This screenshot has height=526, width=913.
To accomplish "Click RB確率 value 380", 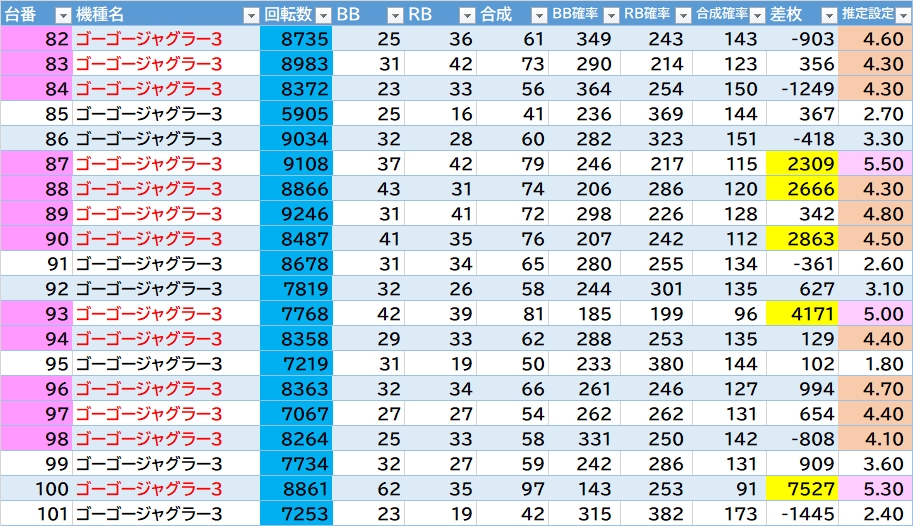I will pos(656,363).
